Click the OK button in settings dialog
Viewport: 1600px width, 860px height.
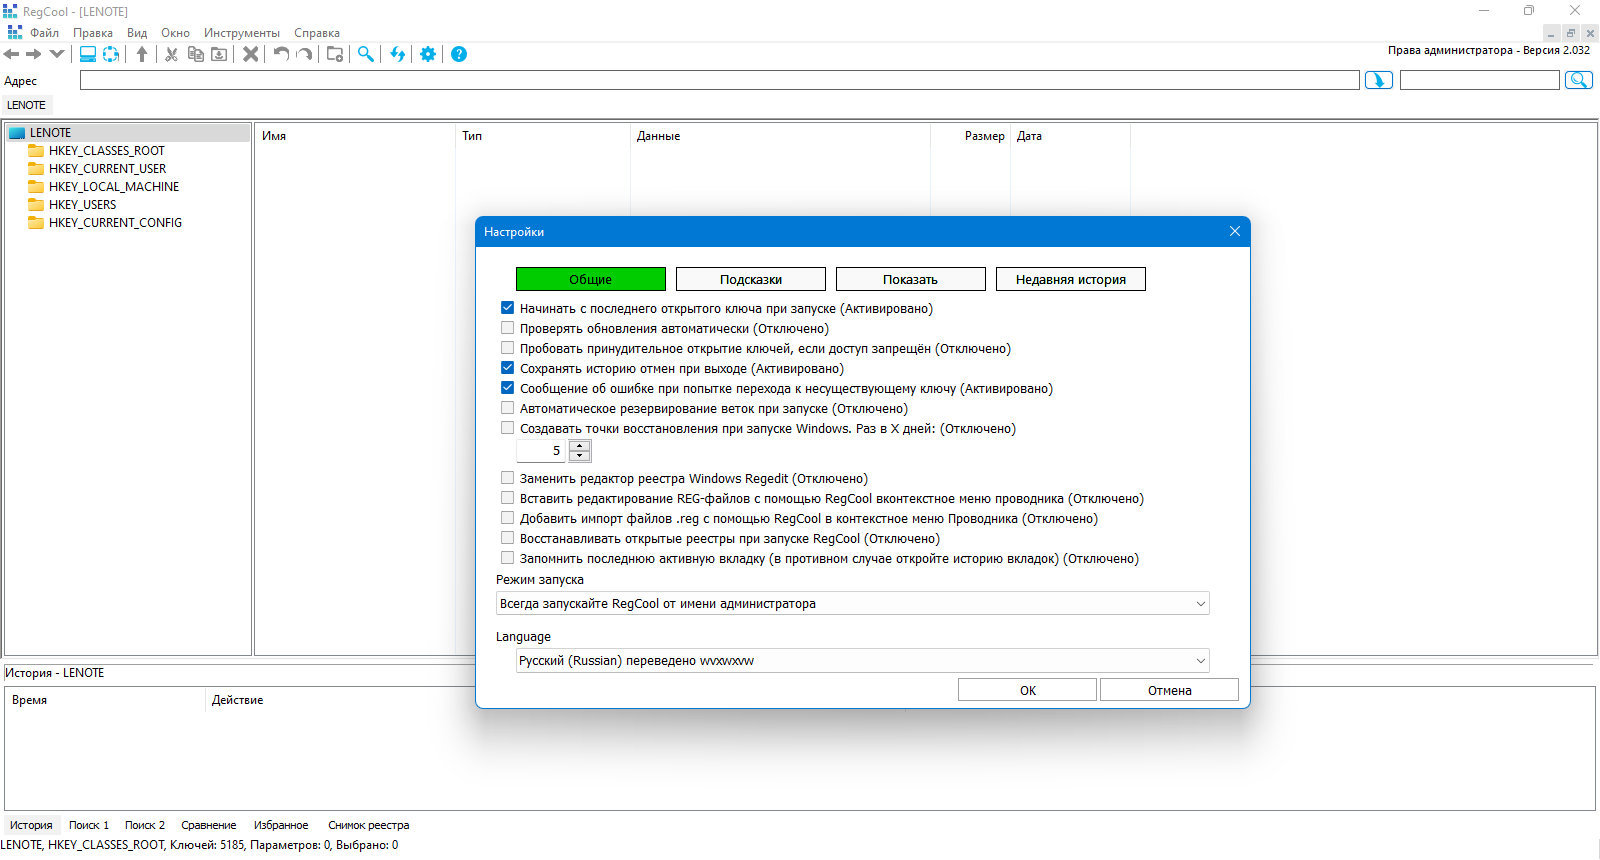(x=1027, y=690)
